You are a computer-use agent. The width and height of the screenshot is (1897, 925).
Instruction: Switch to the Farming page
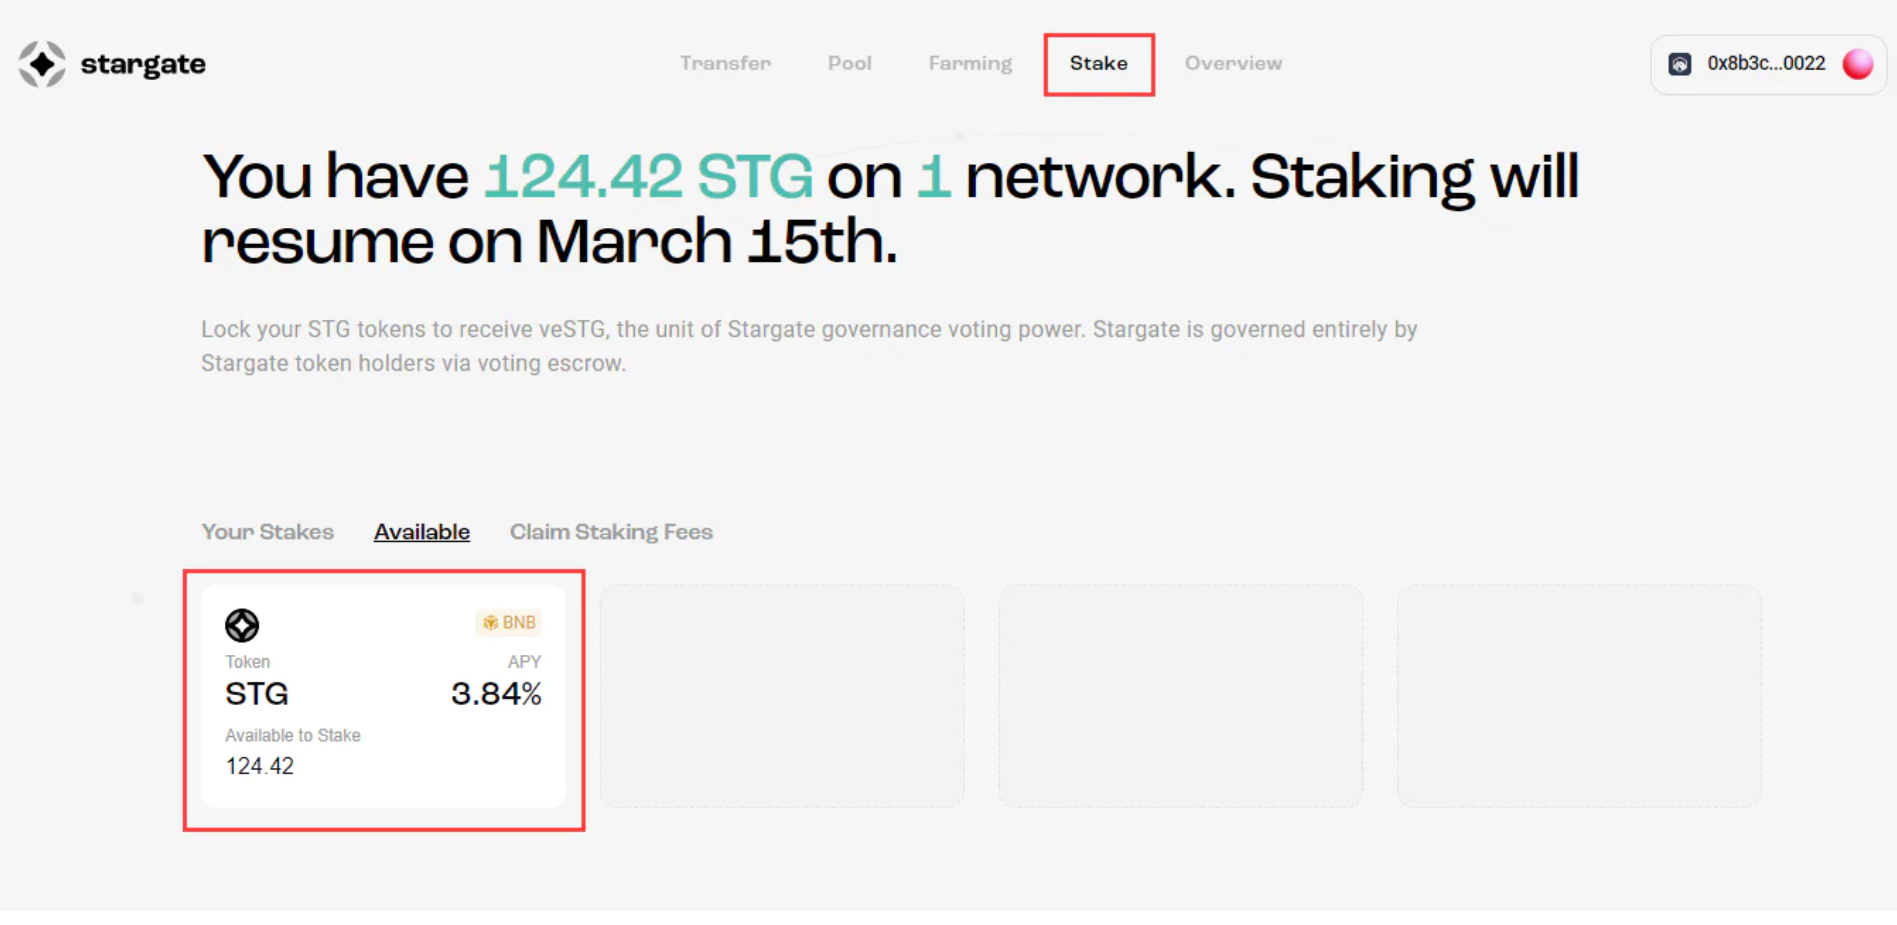pyautogui.click(x=970, y=63)
